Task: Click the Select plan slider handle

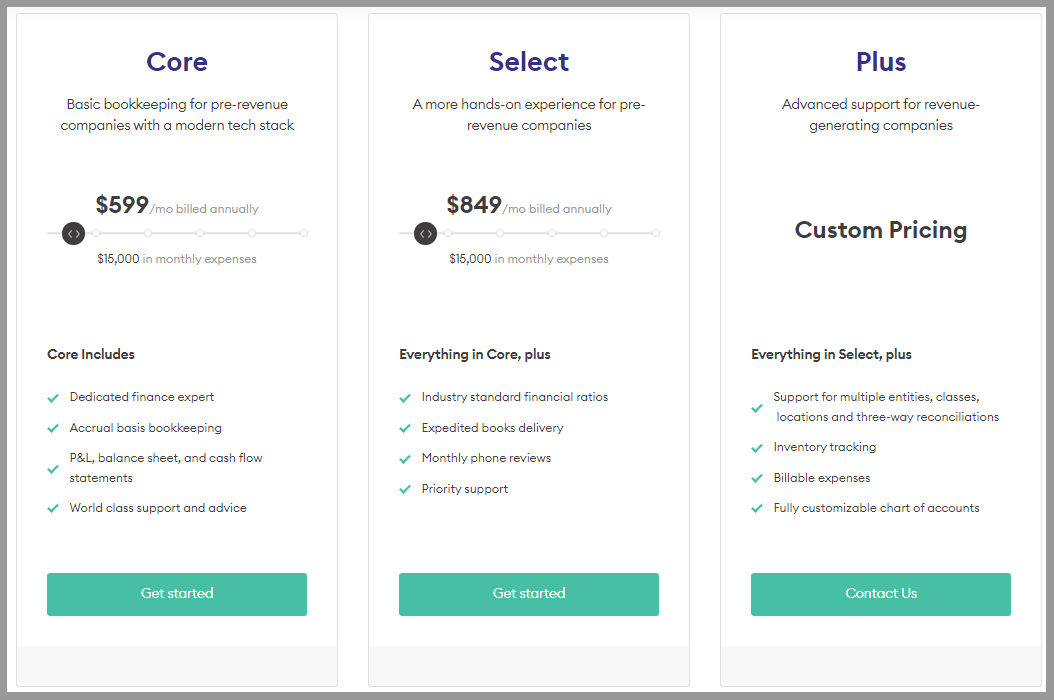Action: 425,233
